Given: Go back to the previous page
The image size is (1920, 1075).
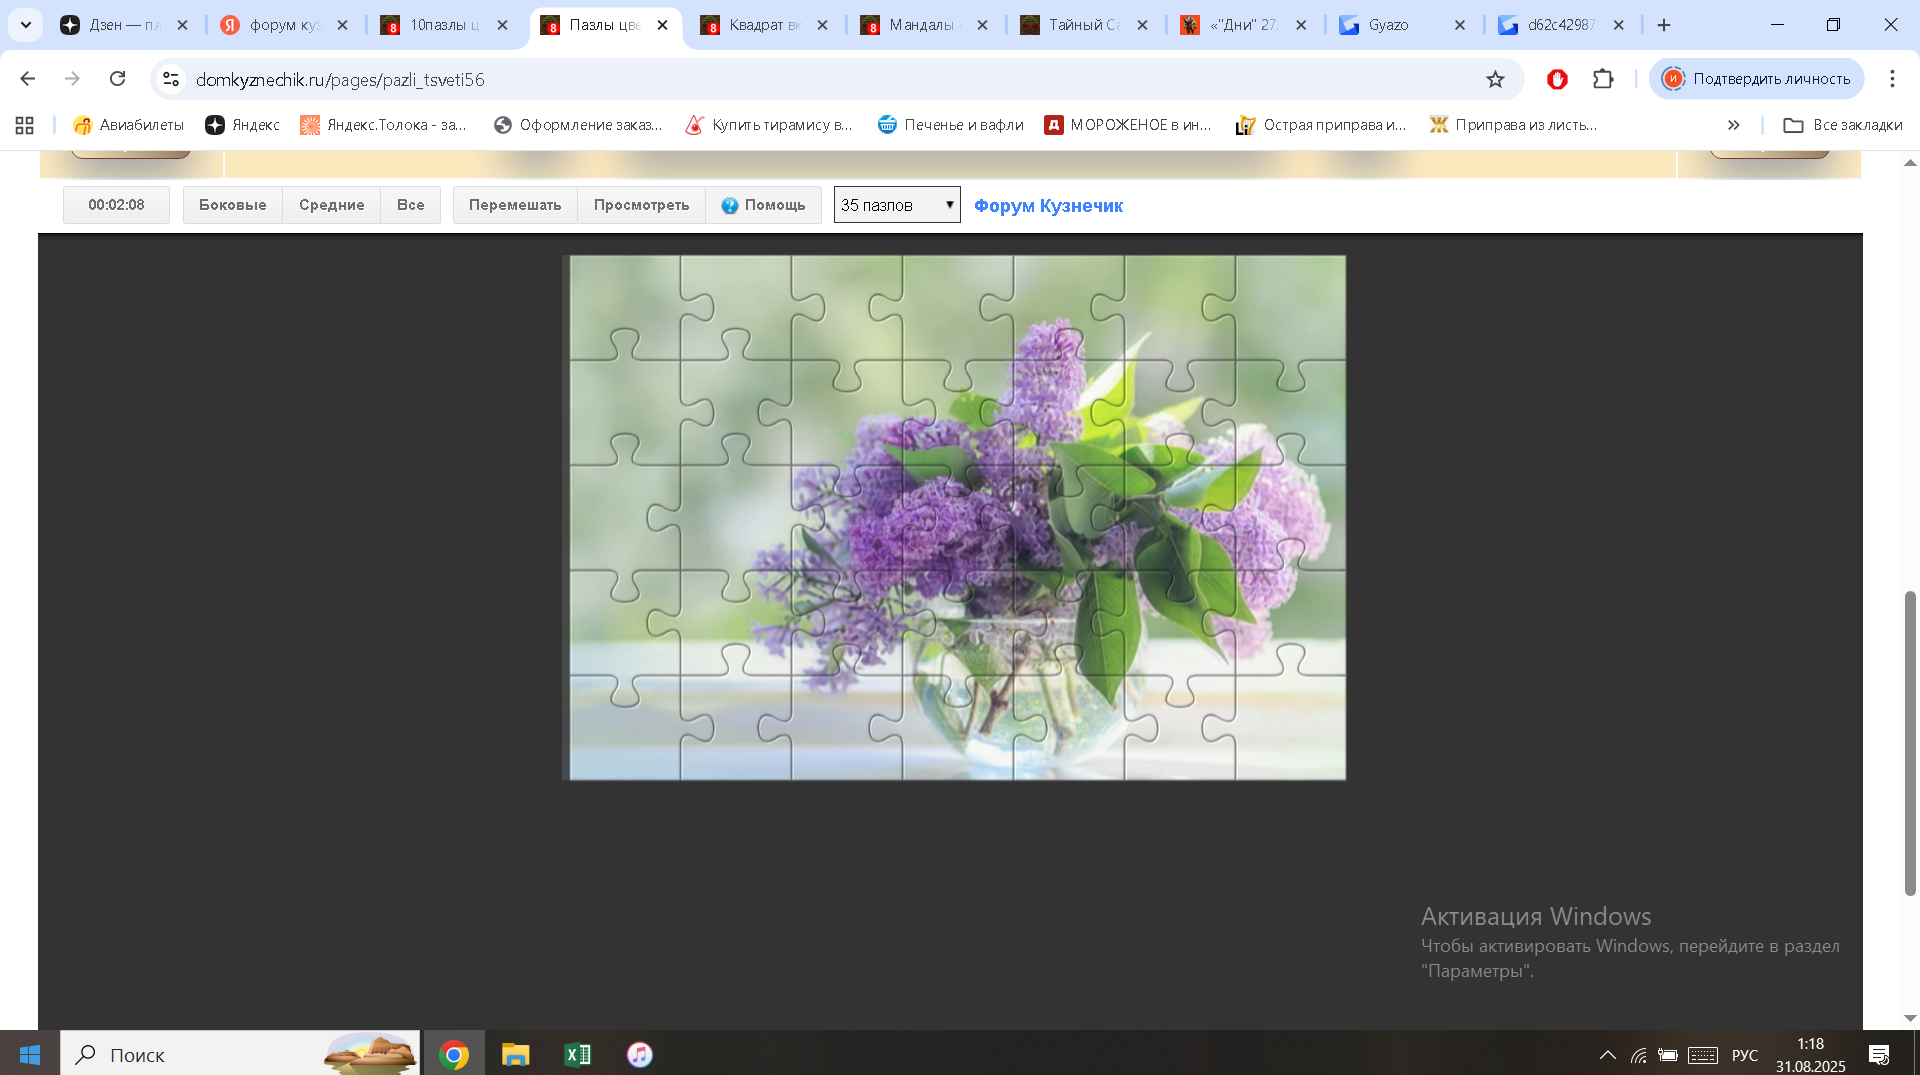Looking at the screenshot, I should pyautogui.click(x=28, y=79).
